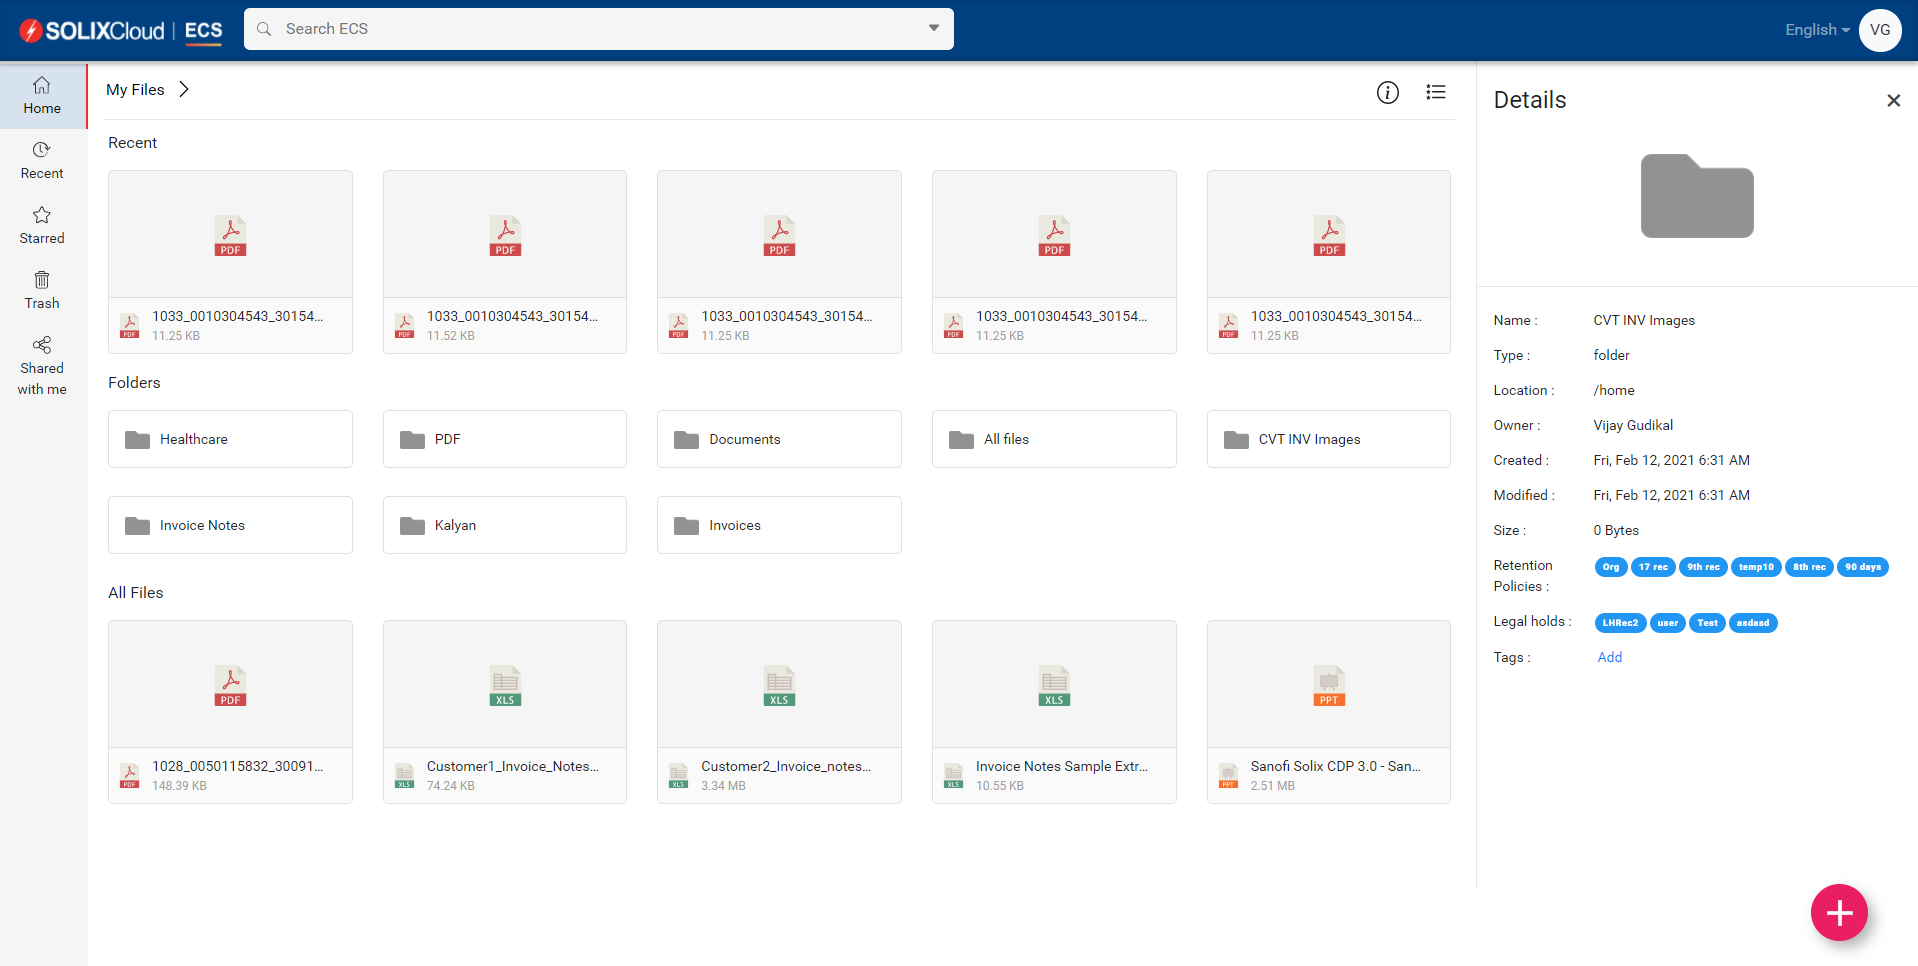
Task: Open the Healthcare folder
Action: [x=230, y=438]
